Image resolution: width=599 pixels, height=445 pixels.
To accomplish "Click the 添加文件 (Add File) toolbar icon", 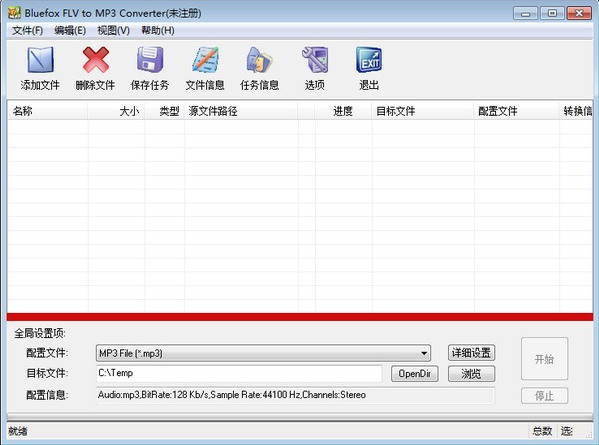I will coord(40,60).
